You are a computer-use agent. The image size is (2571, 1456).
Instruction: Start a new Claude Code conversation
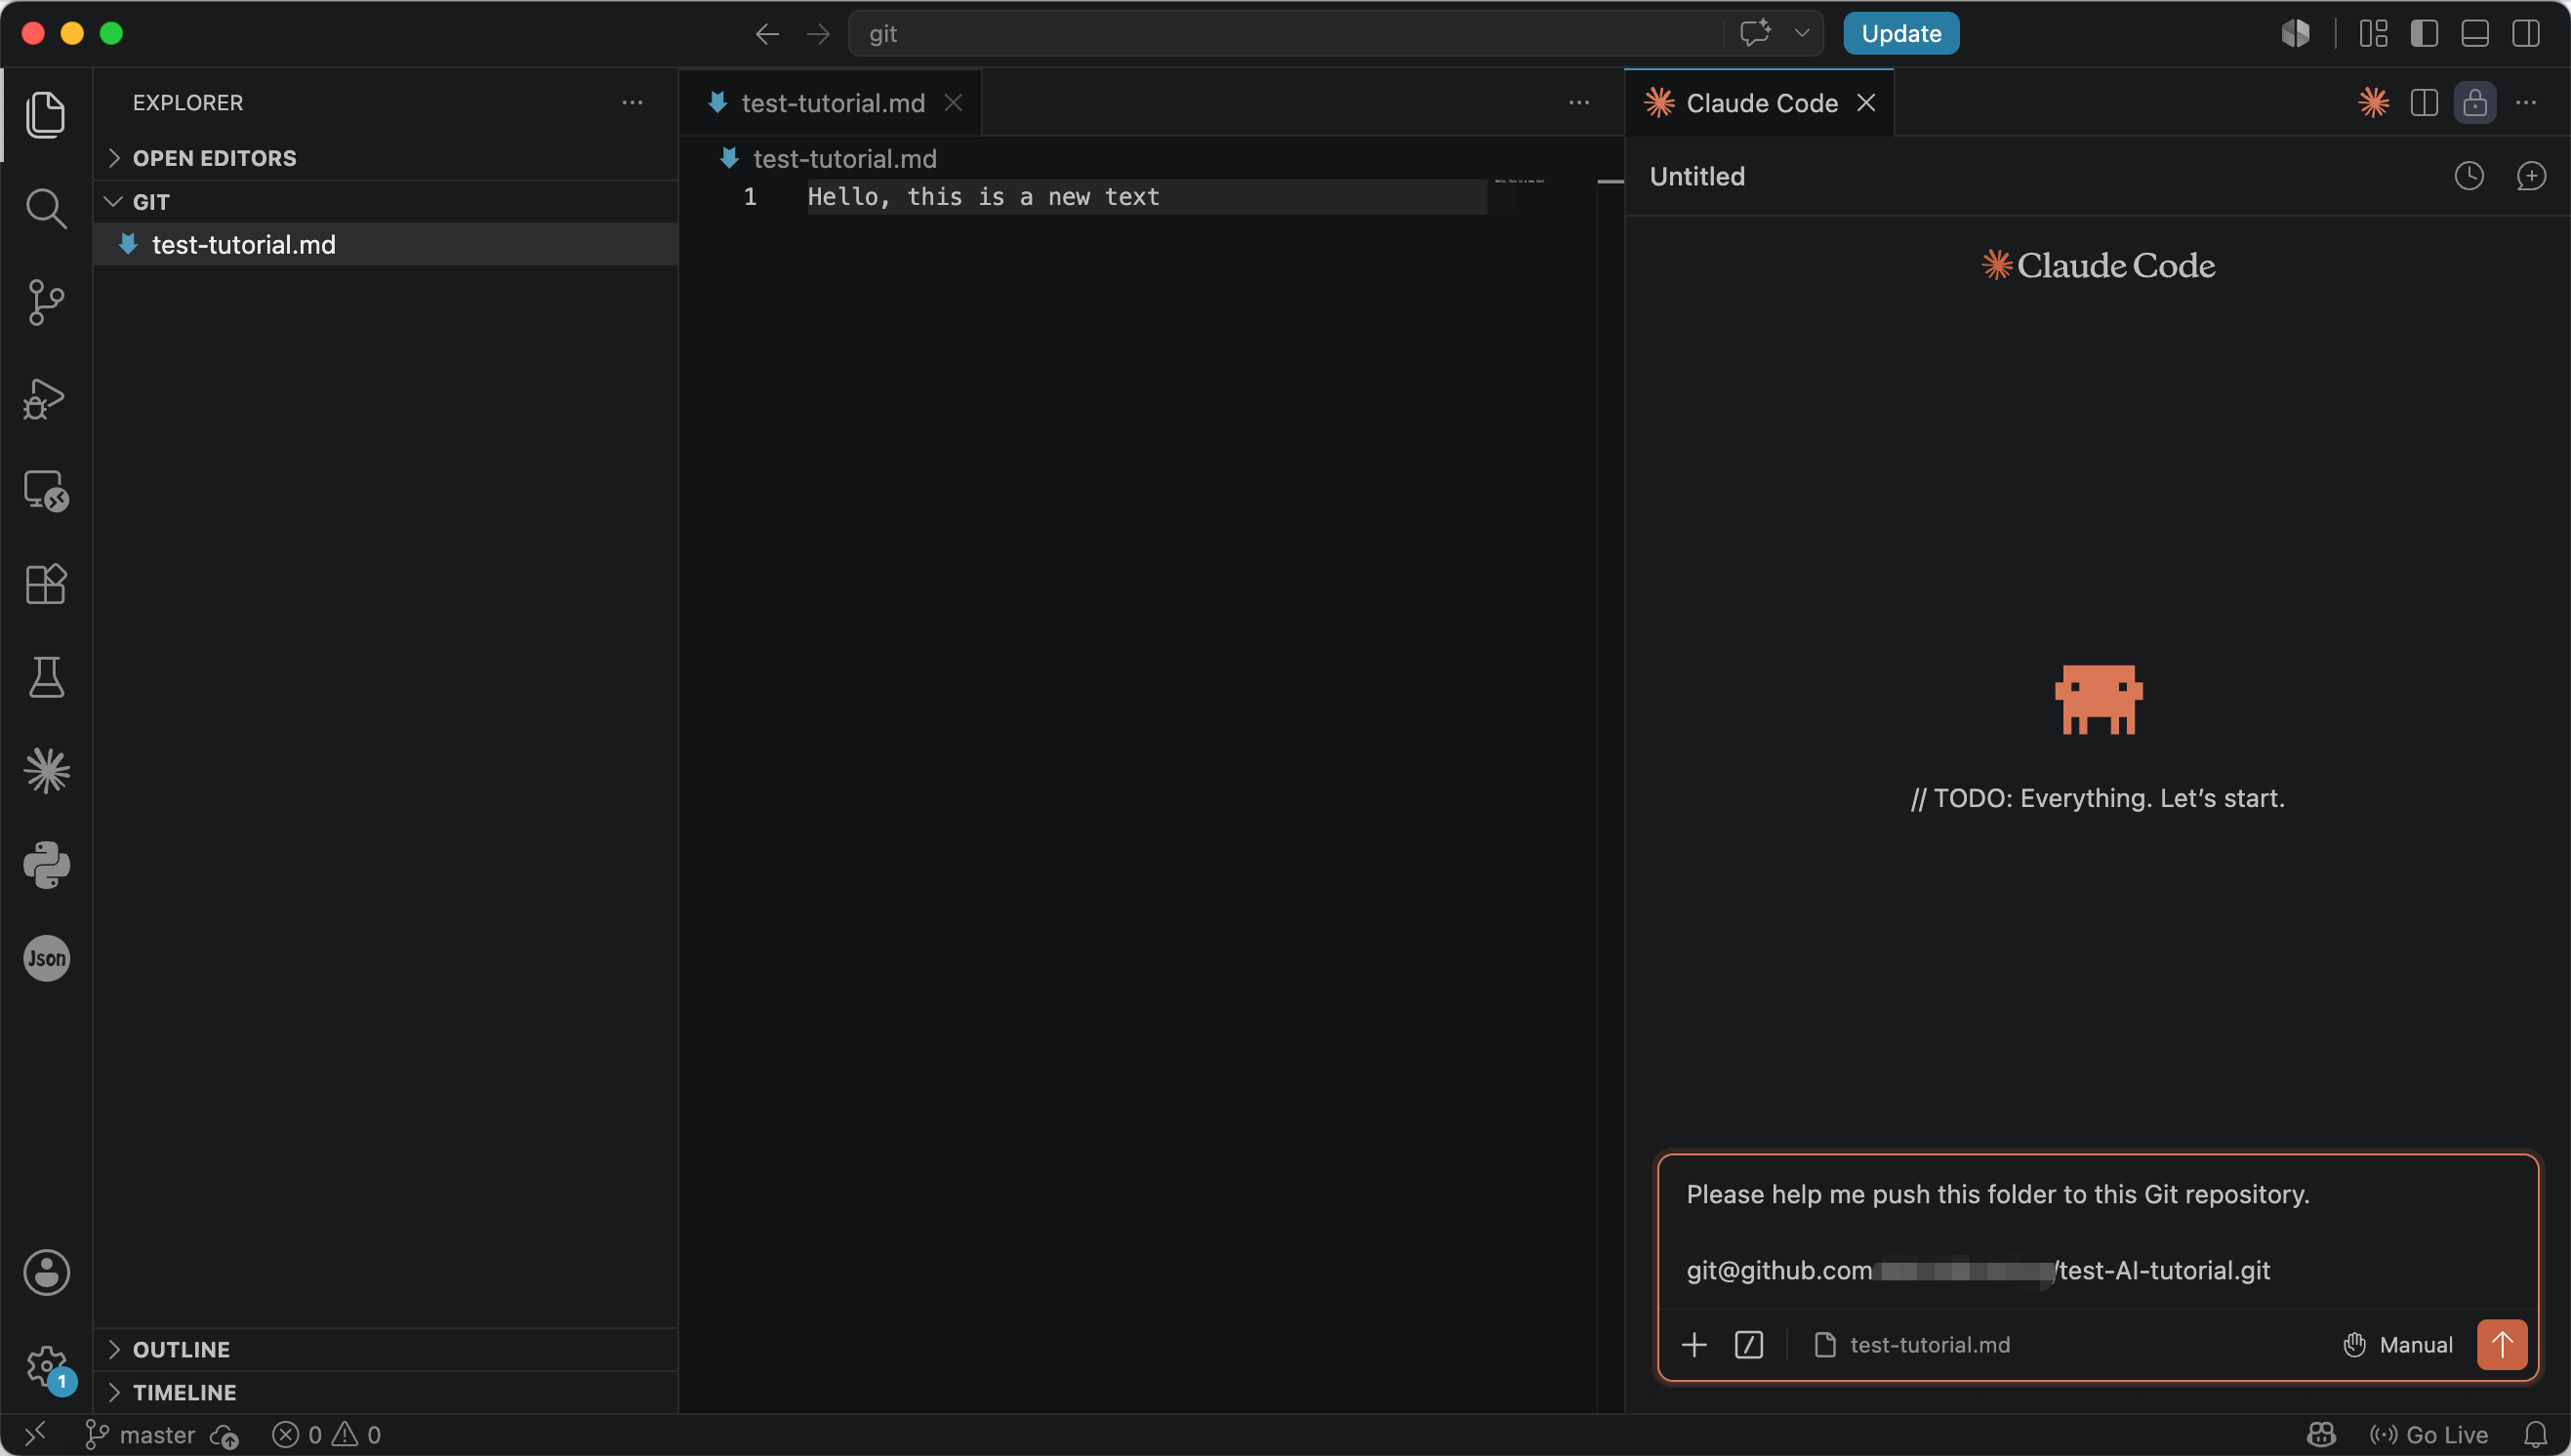click(x=2531, y=177)
